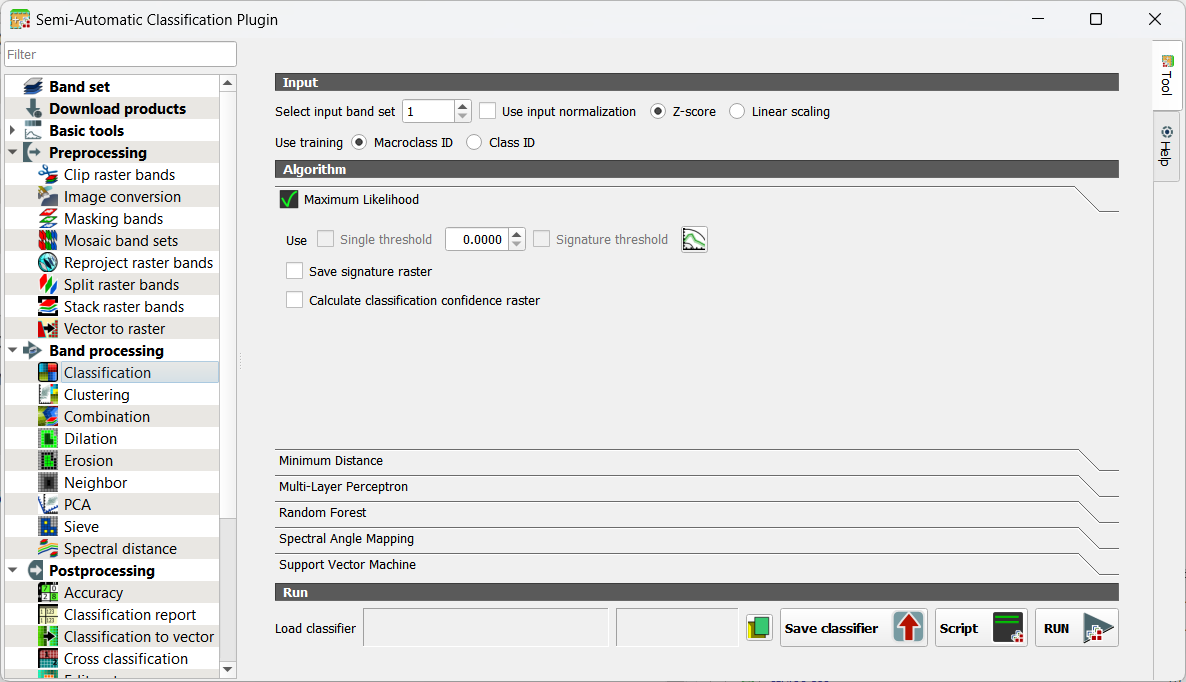Expand the Random Forest algorithm section
This screenshot has height=682, width=1186.
click(x=323, y=513)
